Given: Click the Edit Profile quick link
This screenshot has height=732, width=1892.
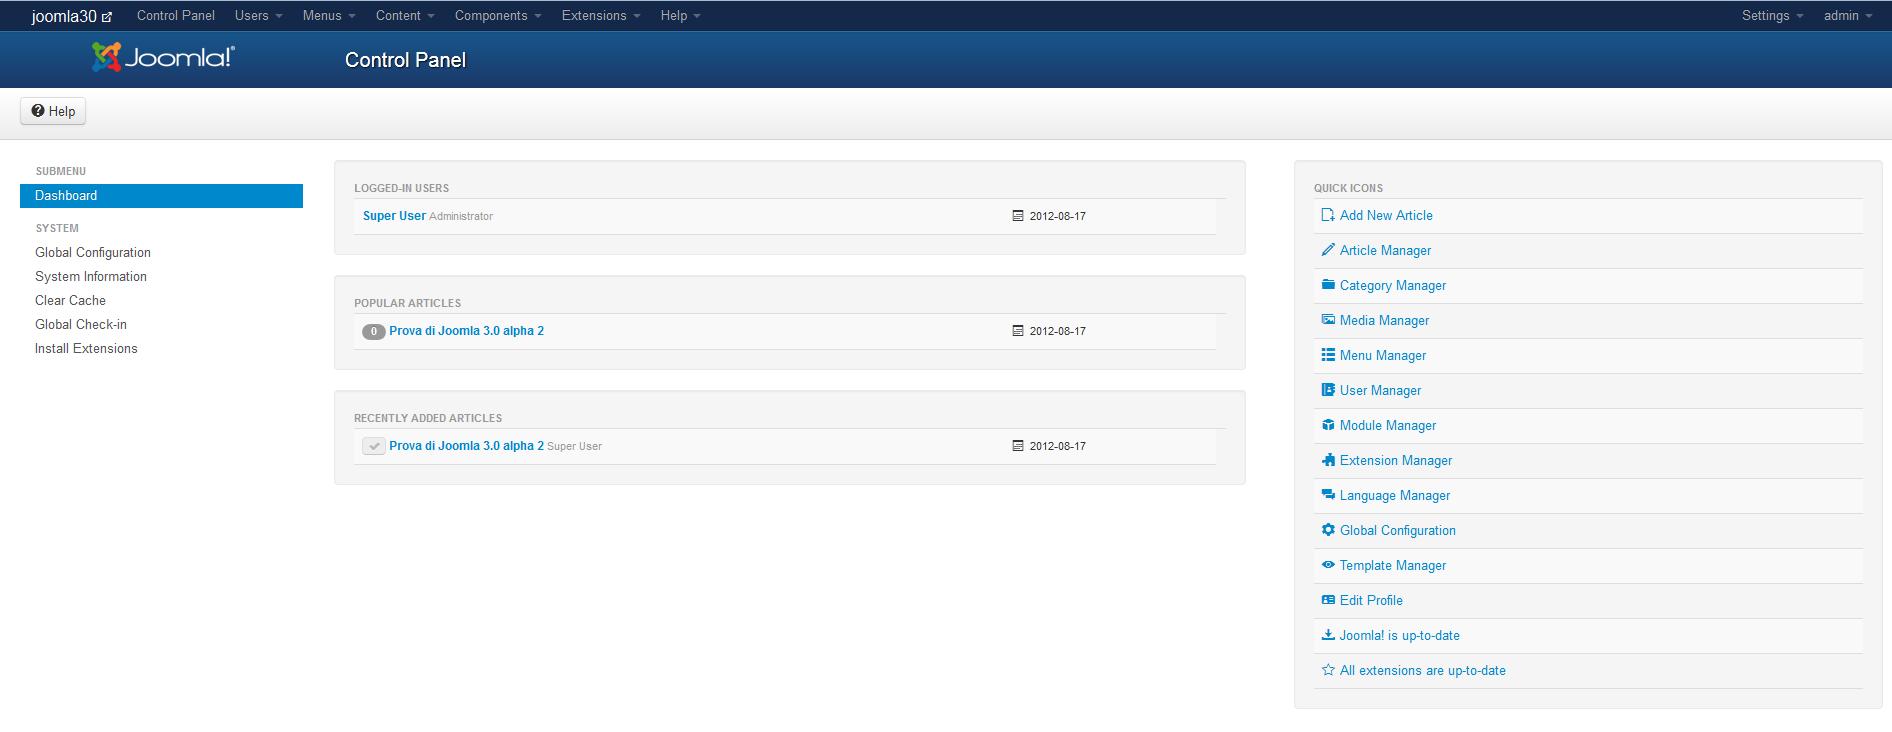Looking at the screenshot, I should [1371, 600].
